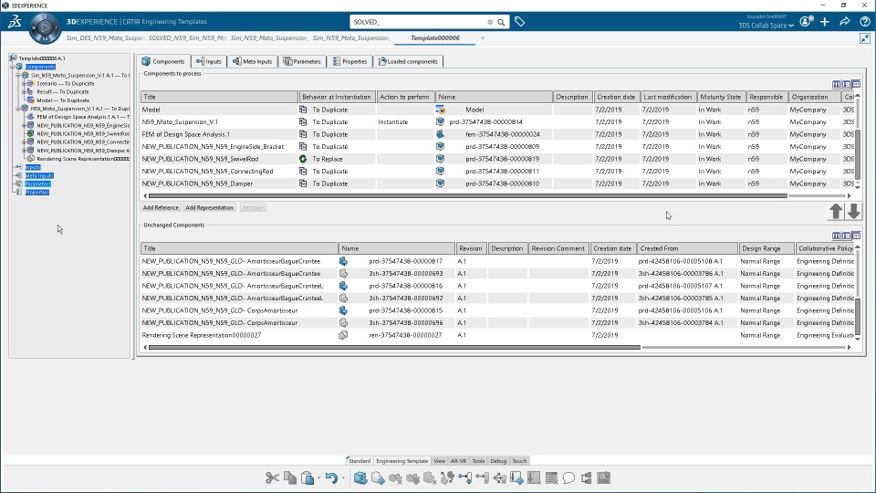Open the Paste options dropdown arrow

point(319,478)
